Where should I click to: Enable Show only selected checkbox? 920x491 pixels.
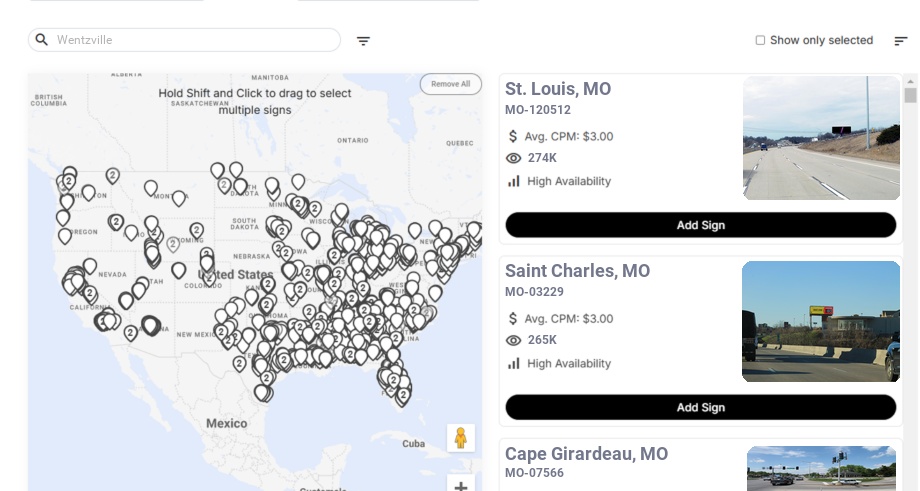[760, 40]
